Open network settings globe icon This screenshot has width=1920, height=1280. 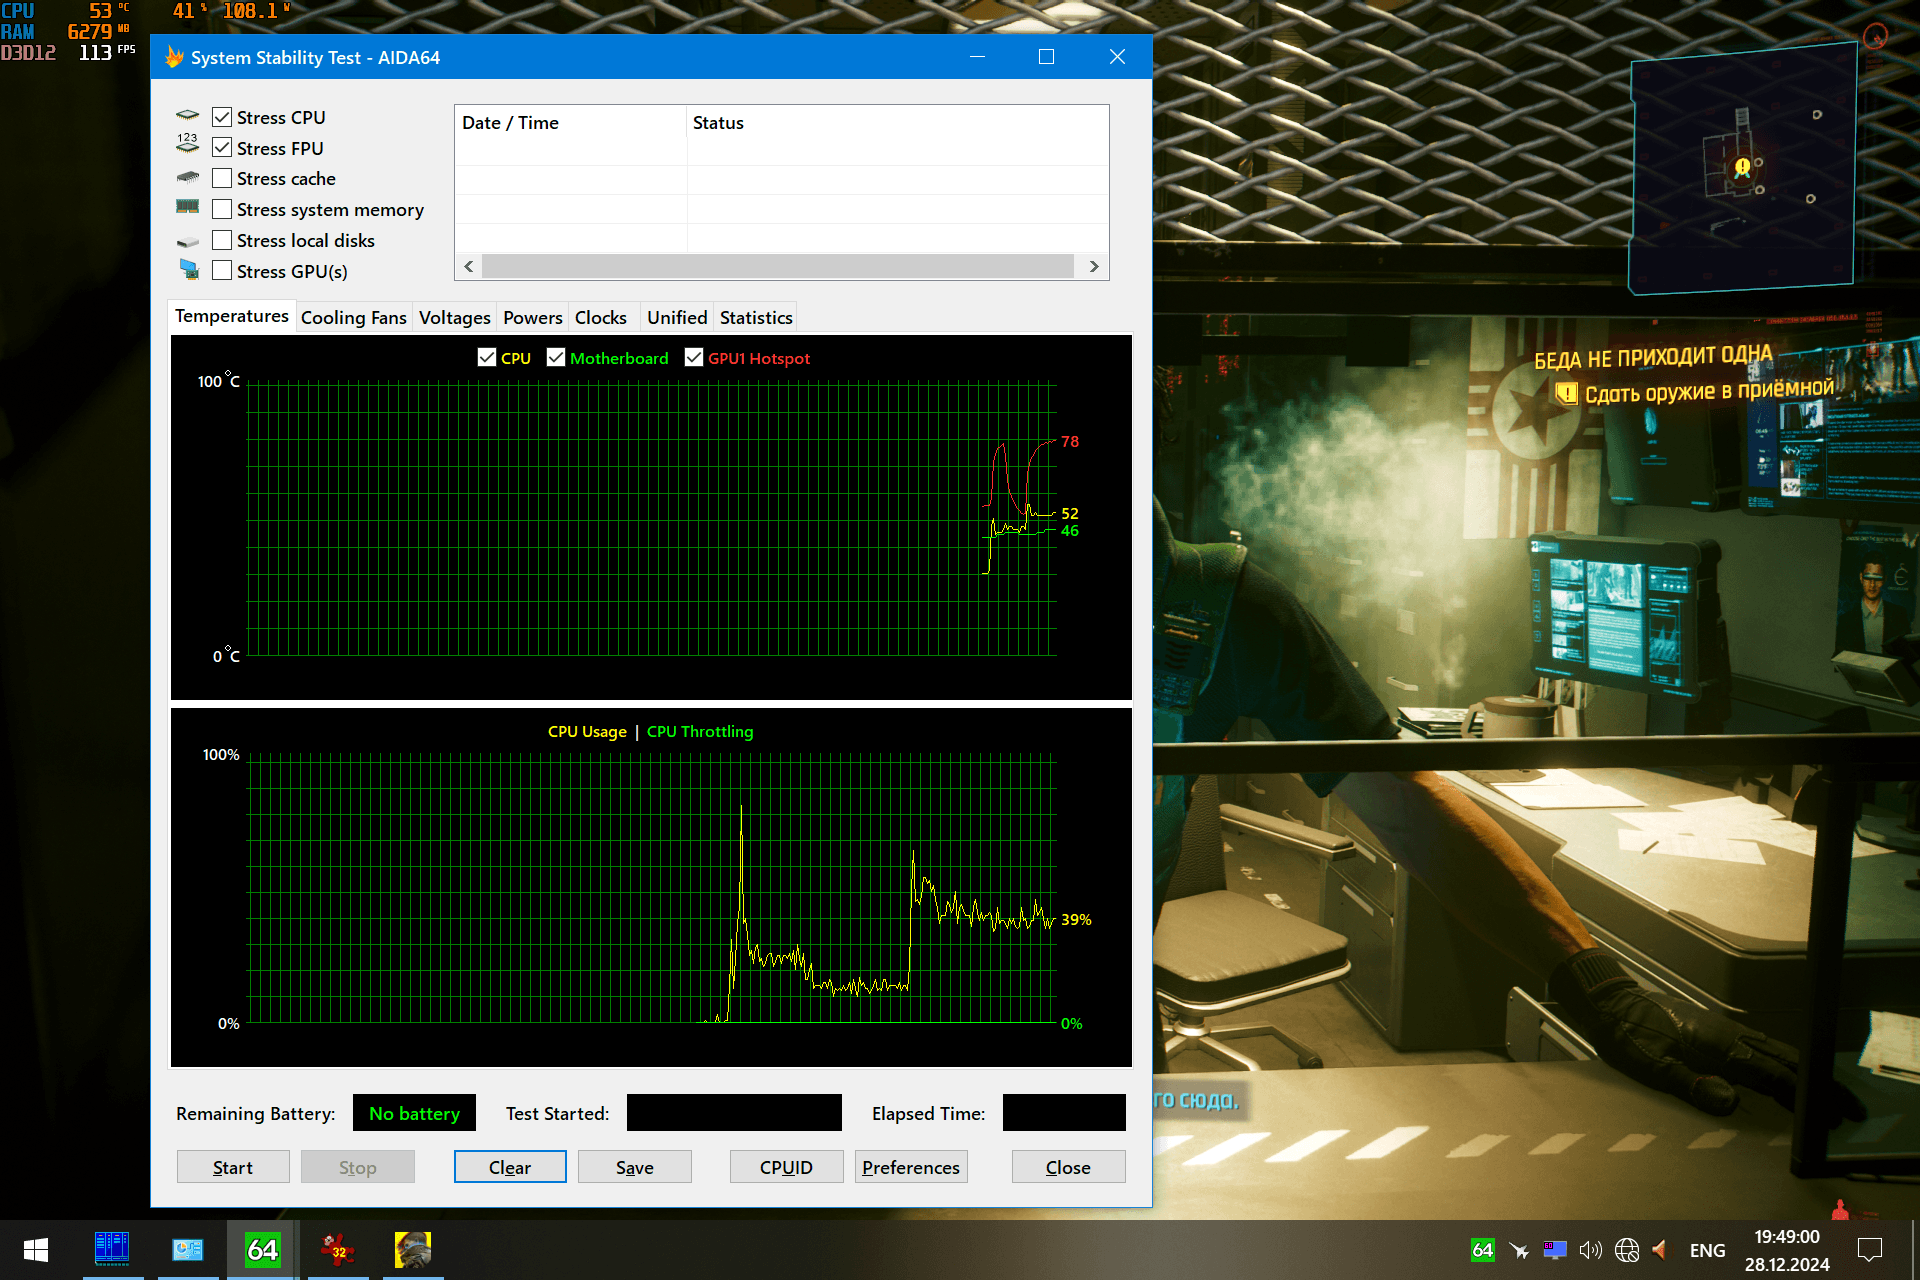pyautogui.click(x=1627, y=1250)
